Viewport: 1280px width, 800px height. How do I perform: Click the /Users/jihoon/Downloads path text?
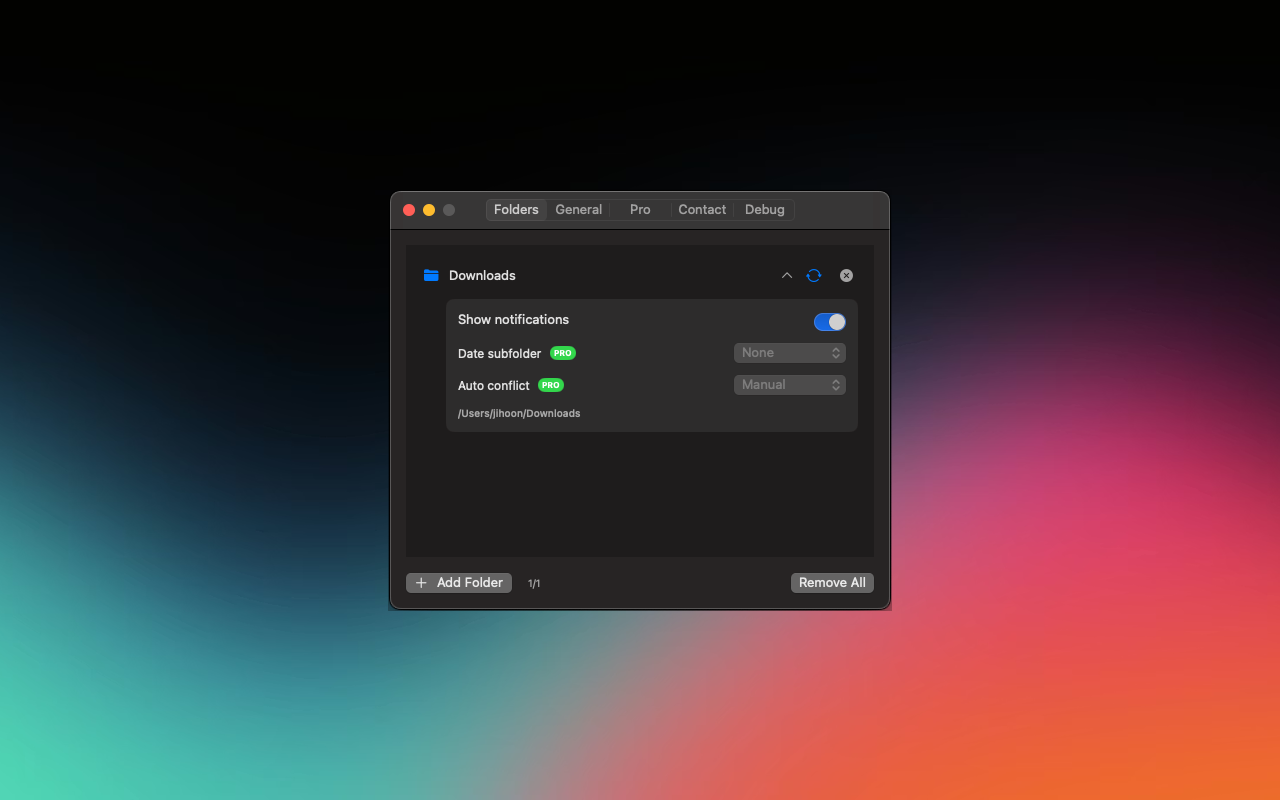tap(519, 414)
